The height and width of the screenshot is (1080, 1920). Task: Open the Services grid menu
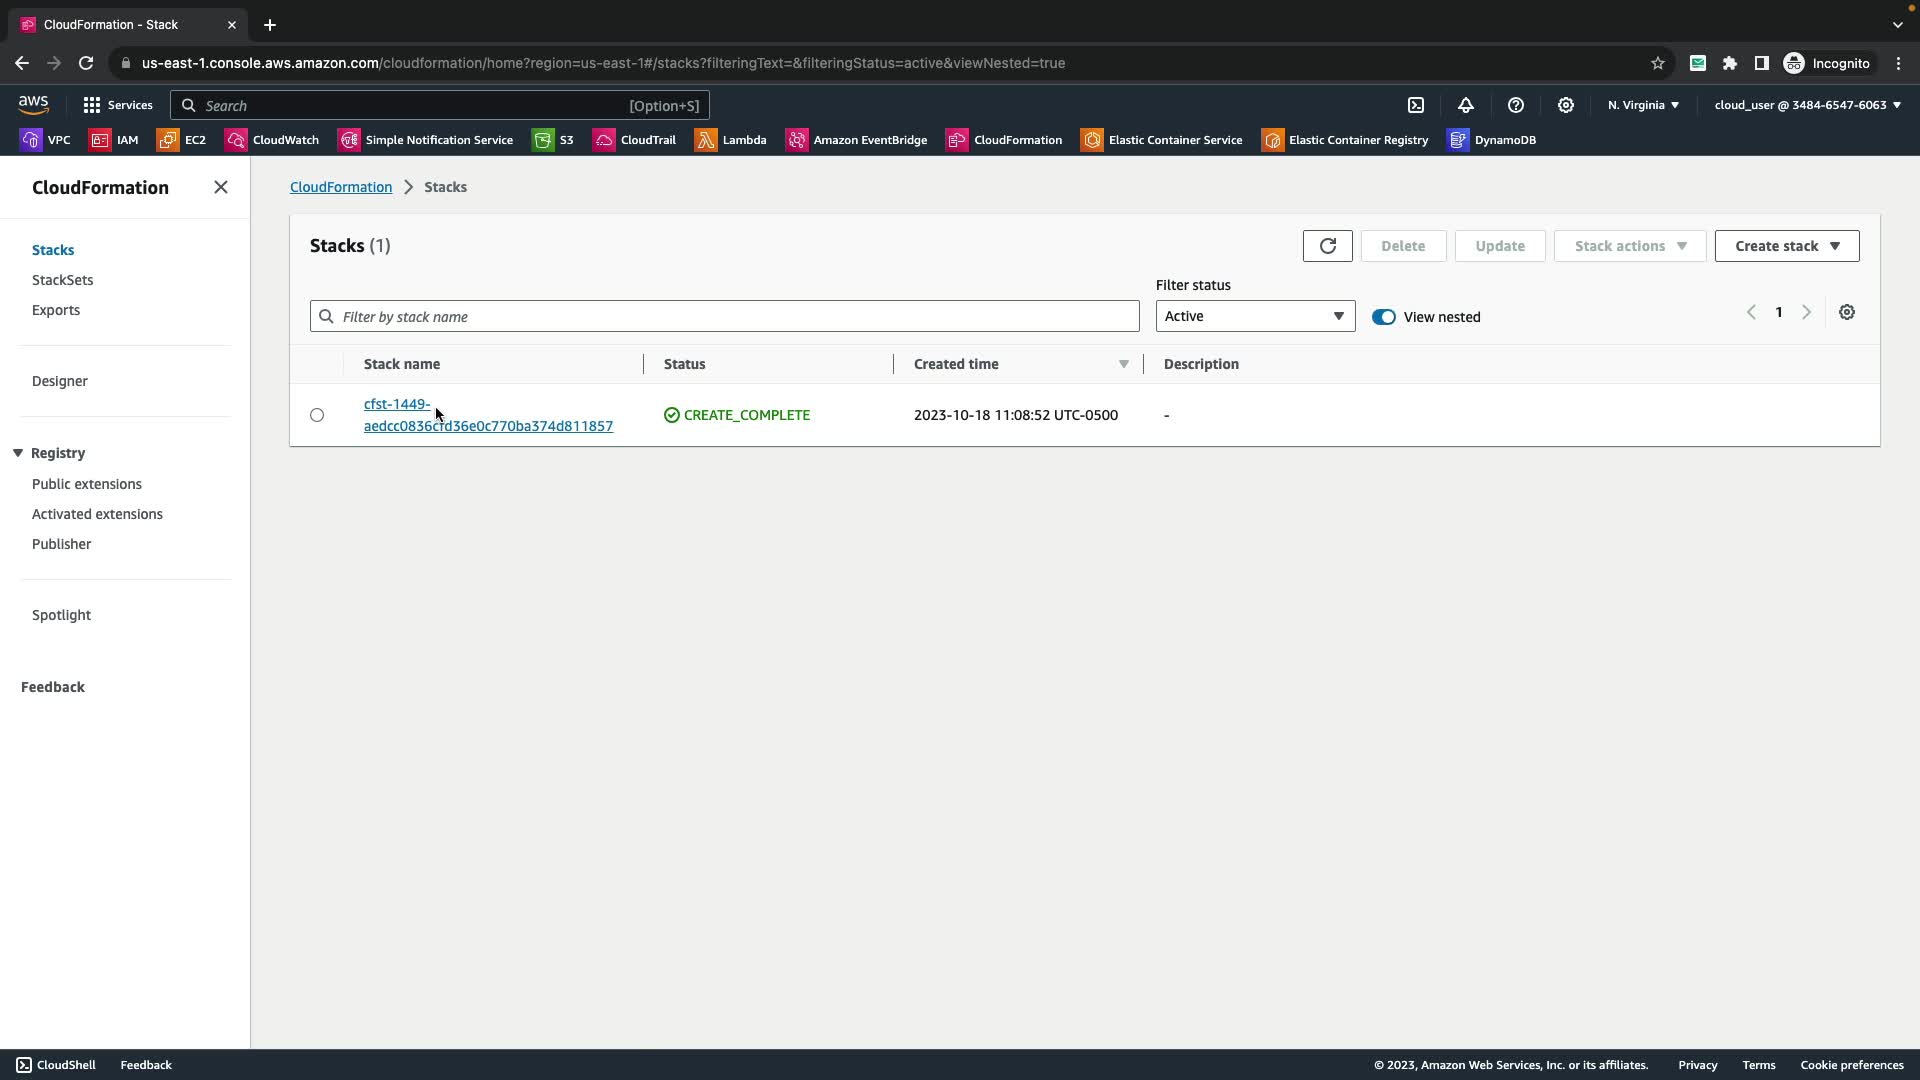(x=117, y=105)
